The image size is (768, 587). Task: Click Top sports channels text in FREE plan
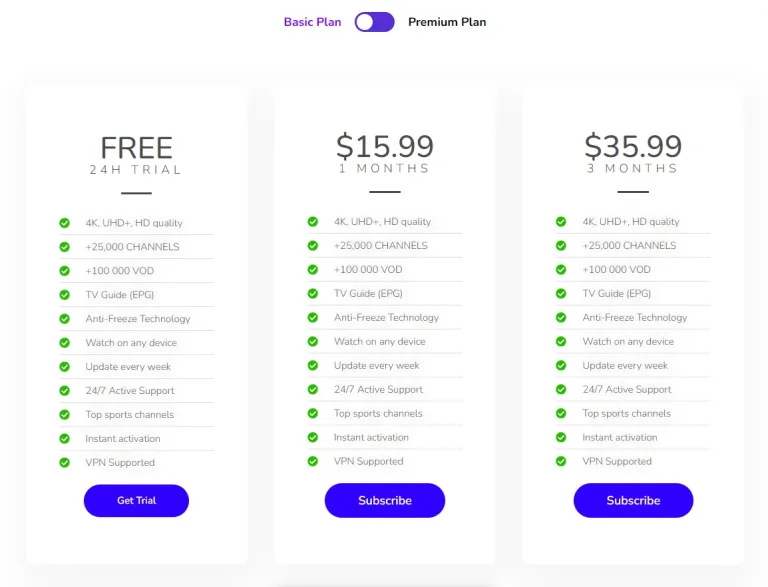[130, 415]
